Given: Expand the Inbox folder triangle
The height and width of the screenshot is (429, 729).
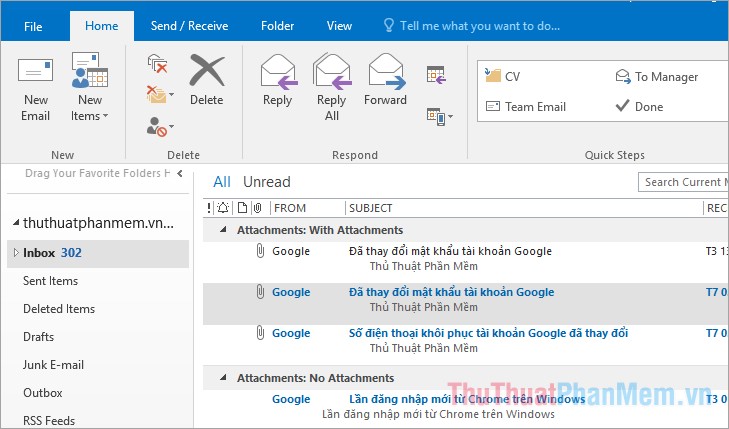Looking at the screenshot, I should 16,252.
